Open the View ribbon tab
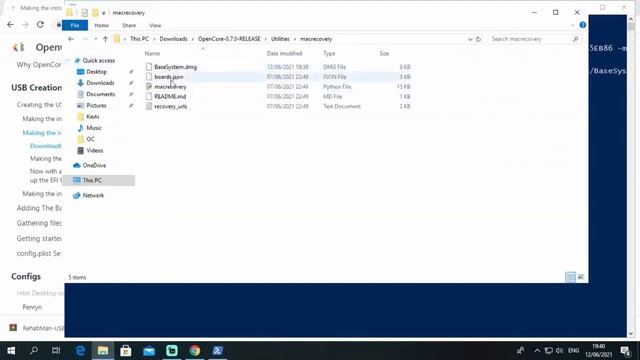 [155, 25]
